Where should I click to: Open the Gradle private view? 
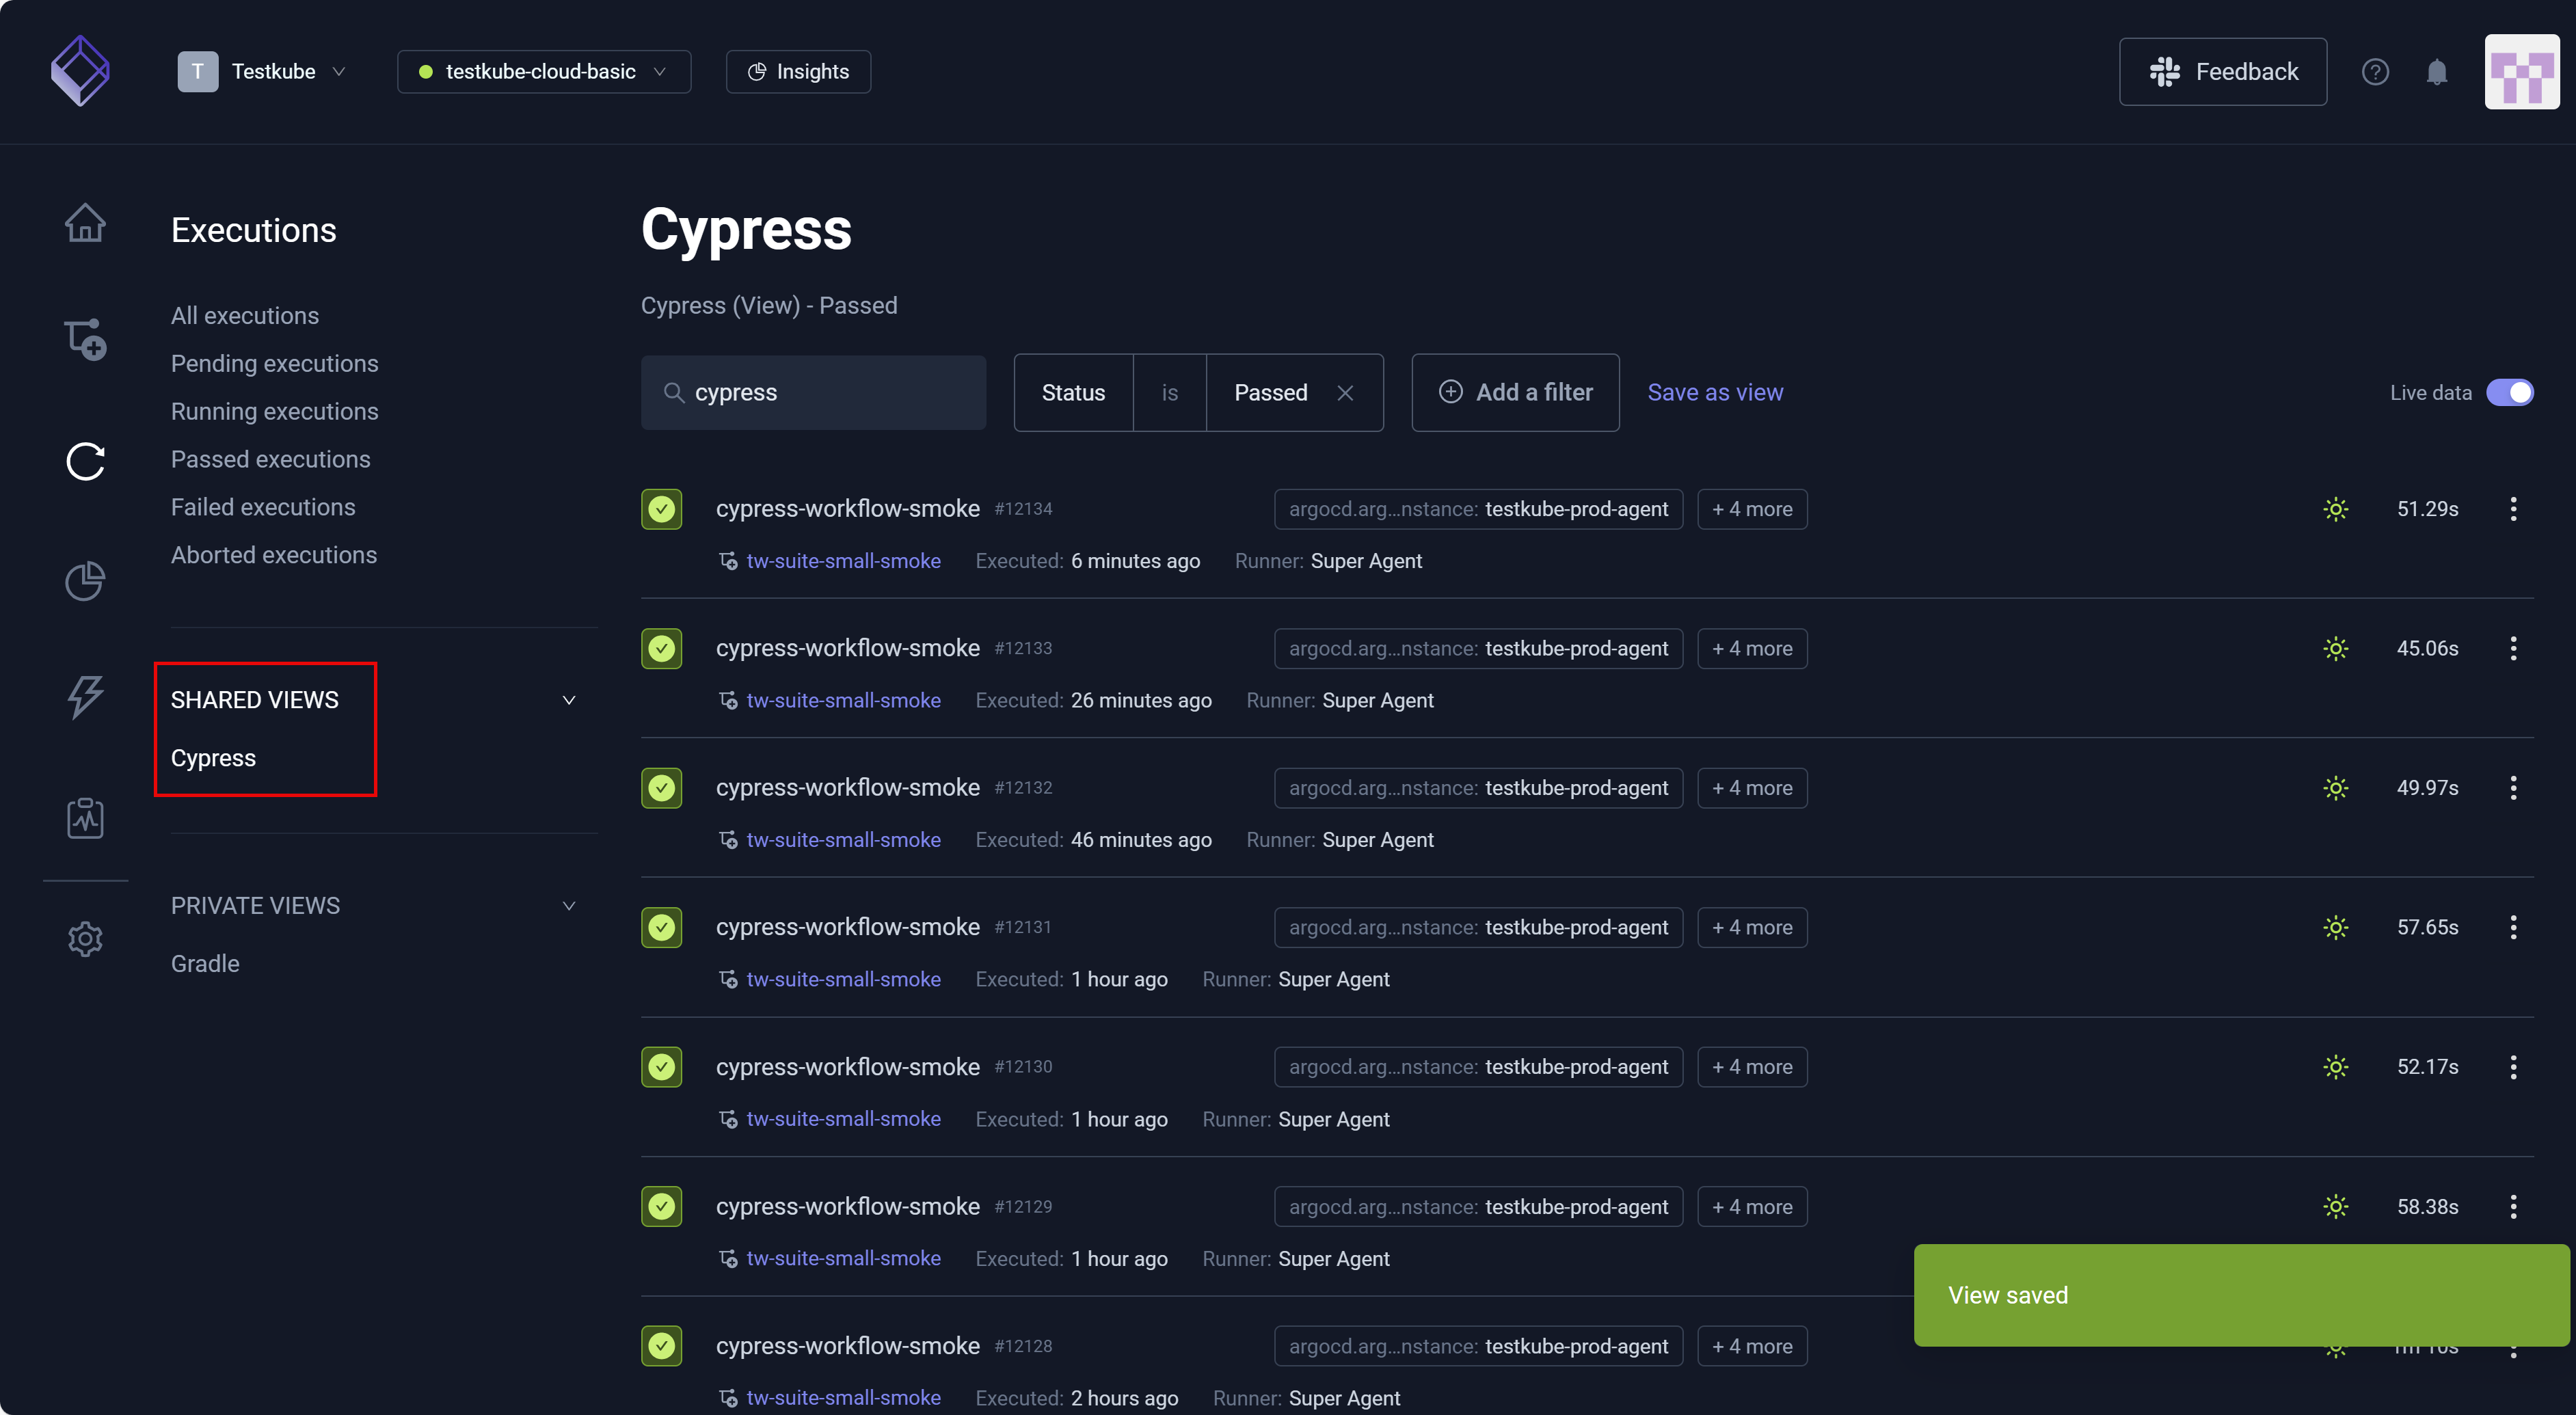(204, 963)
